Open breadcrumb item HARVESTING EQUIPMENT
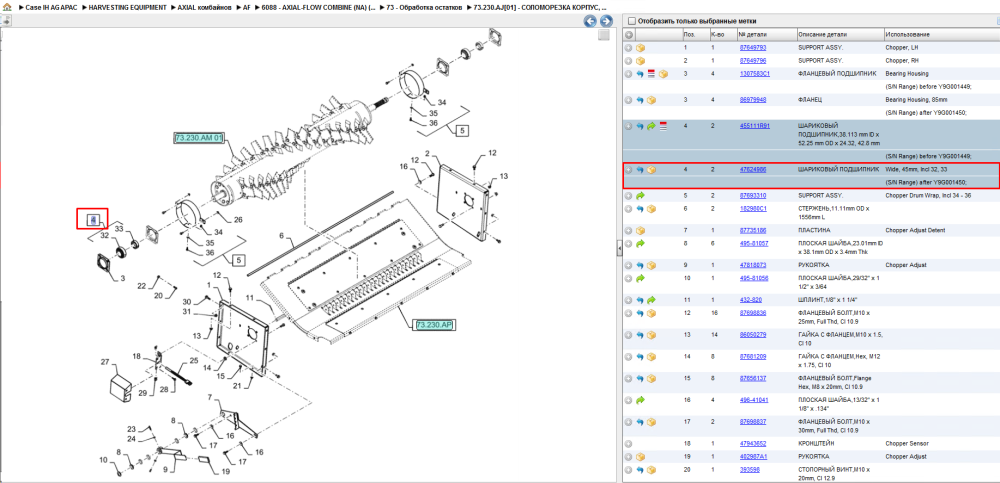The height and width of the screenshot is (483, 1000). 128,6
